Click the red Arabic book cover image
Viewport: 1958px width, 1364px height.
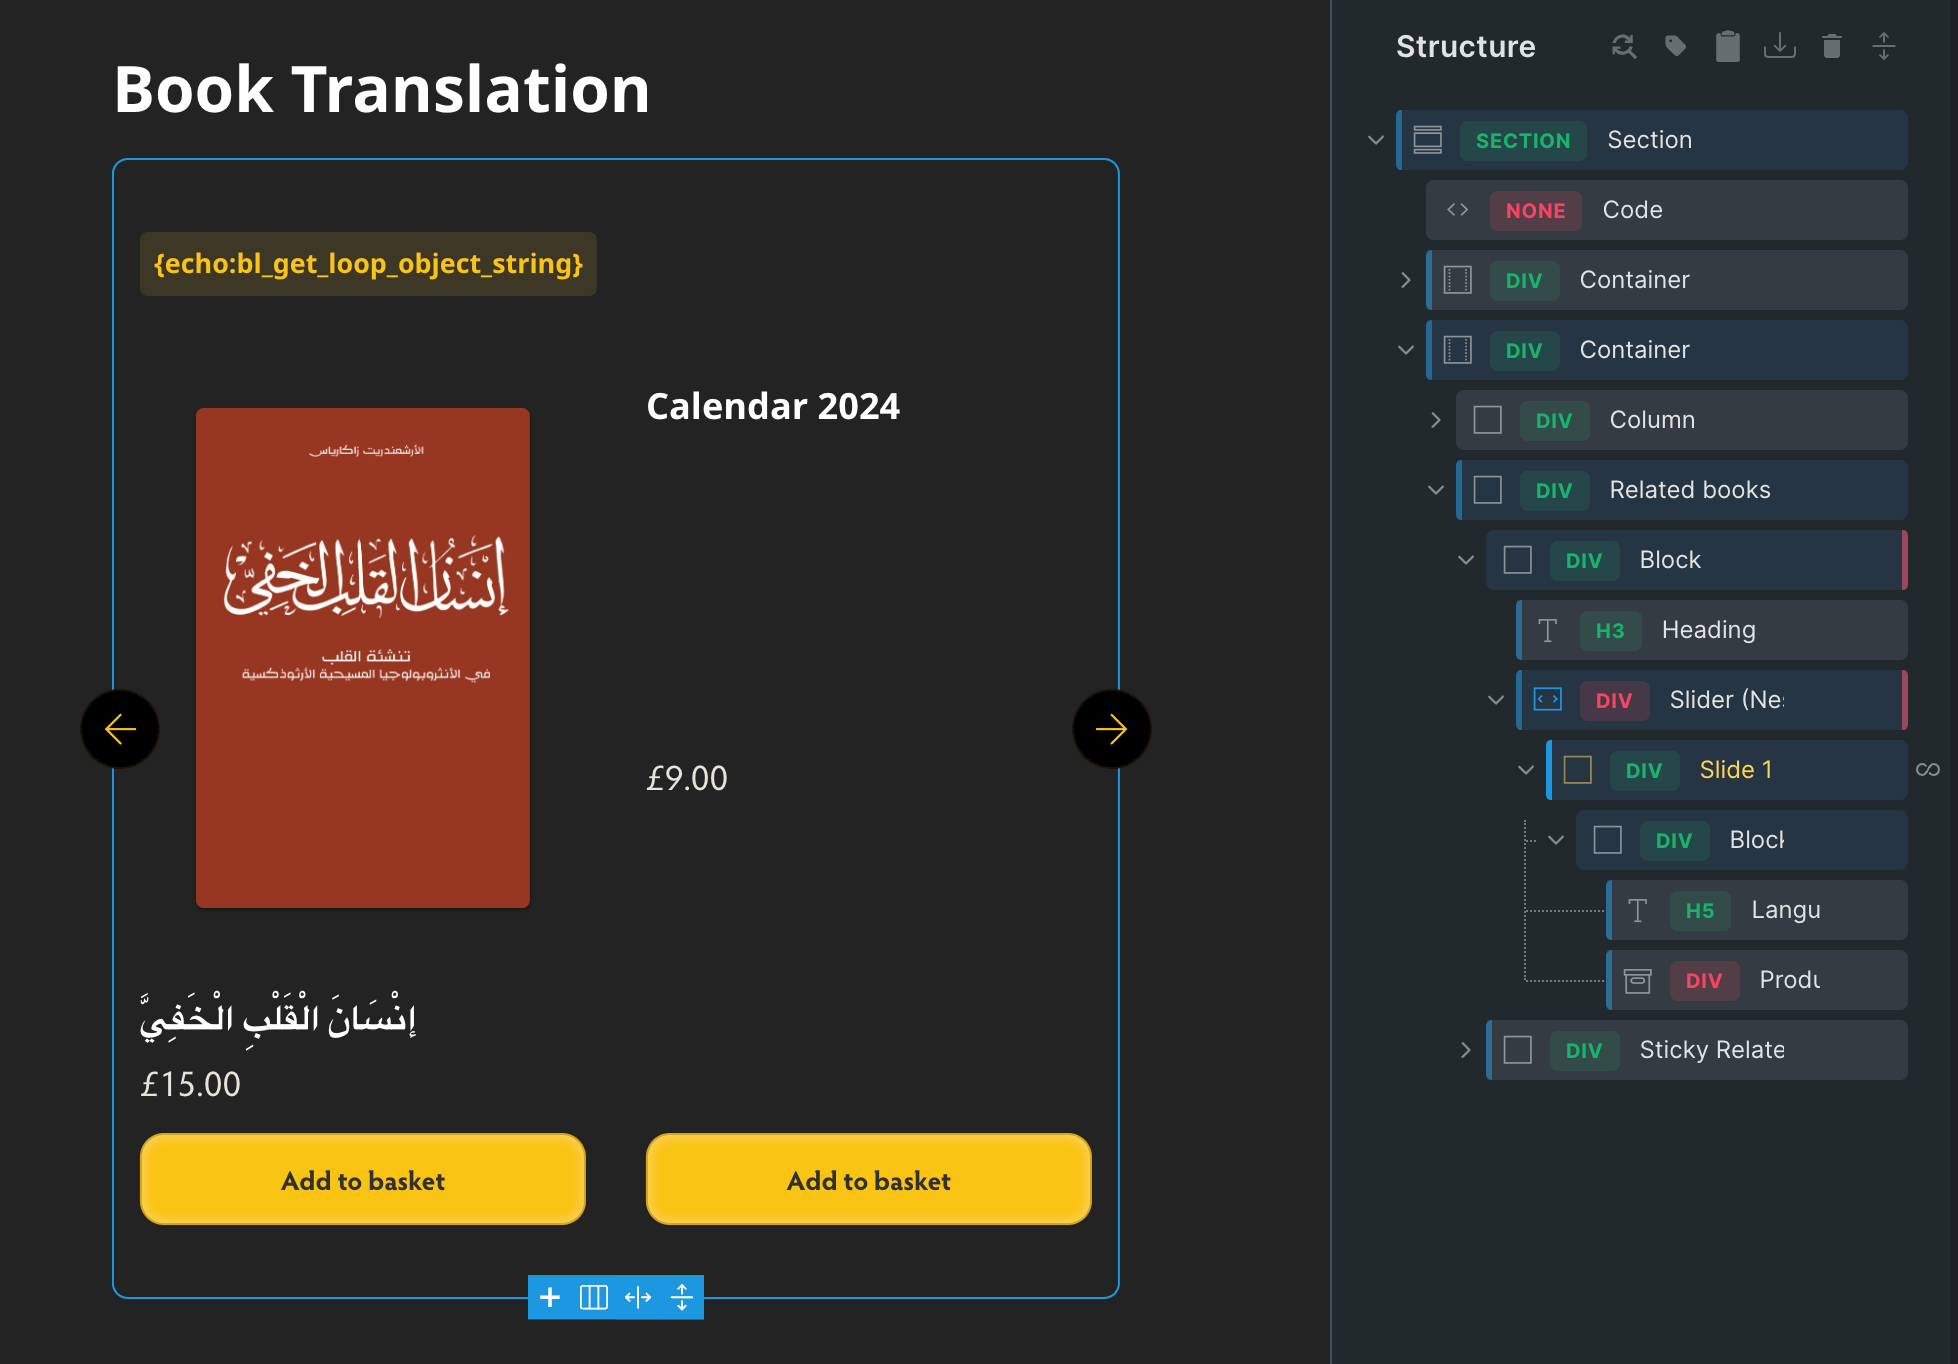click(x=363, y=657)
